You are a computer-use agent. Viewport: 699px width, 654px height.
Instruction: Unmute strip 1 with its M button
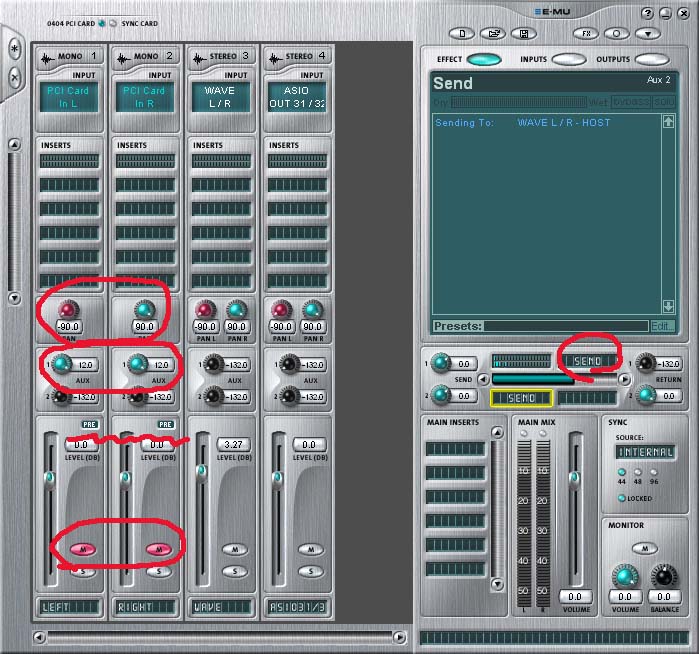pyautogui.click(x=83, y=549)
